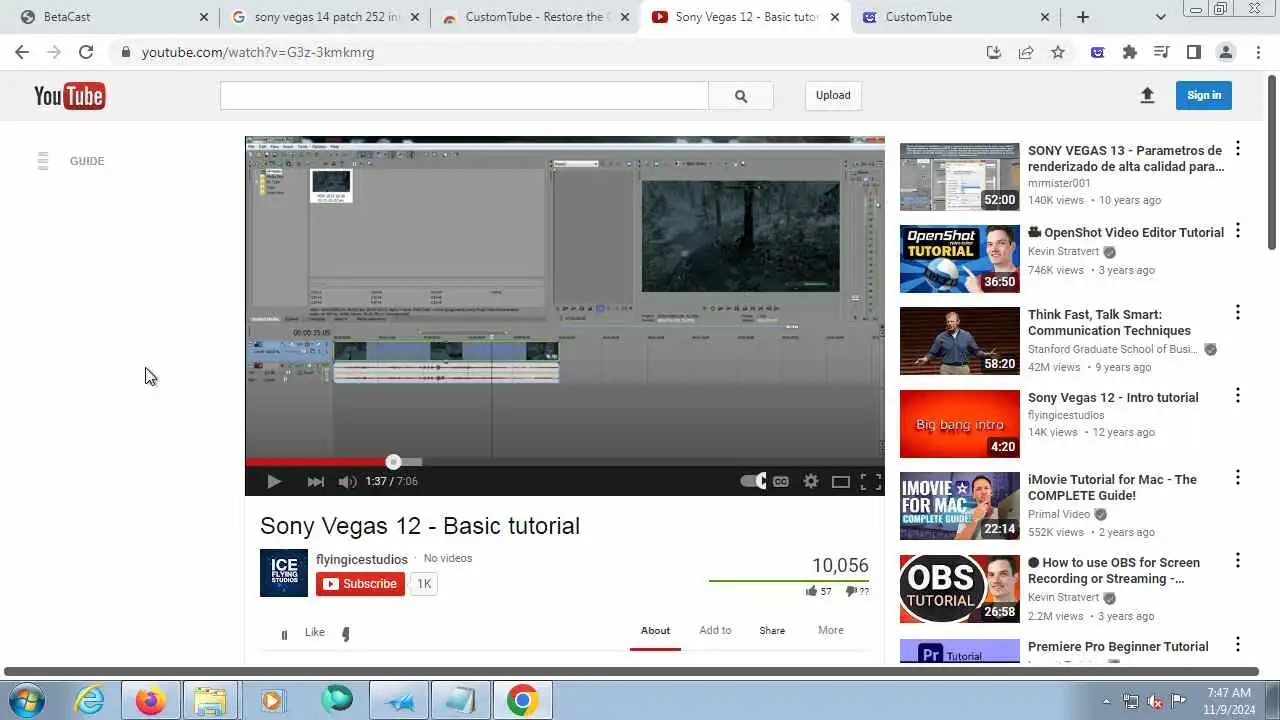Click the search magnifier button
The height and width of the screenshot is (720, 1280).
pyautogui.click(x=741, y=96)
